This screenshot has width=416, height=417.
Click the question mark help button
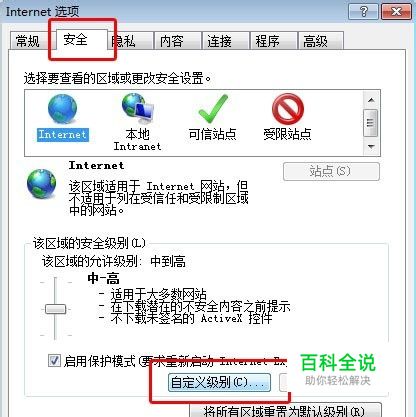coord(363,12)
